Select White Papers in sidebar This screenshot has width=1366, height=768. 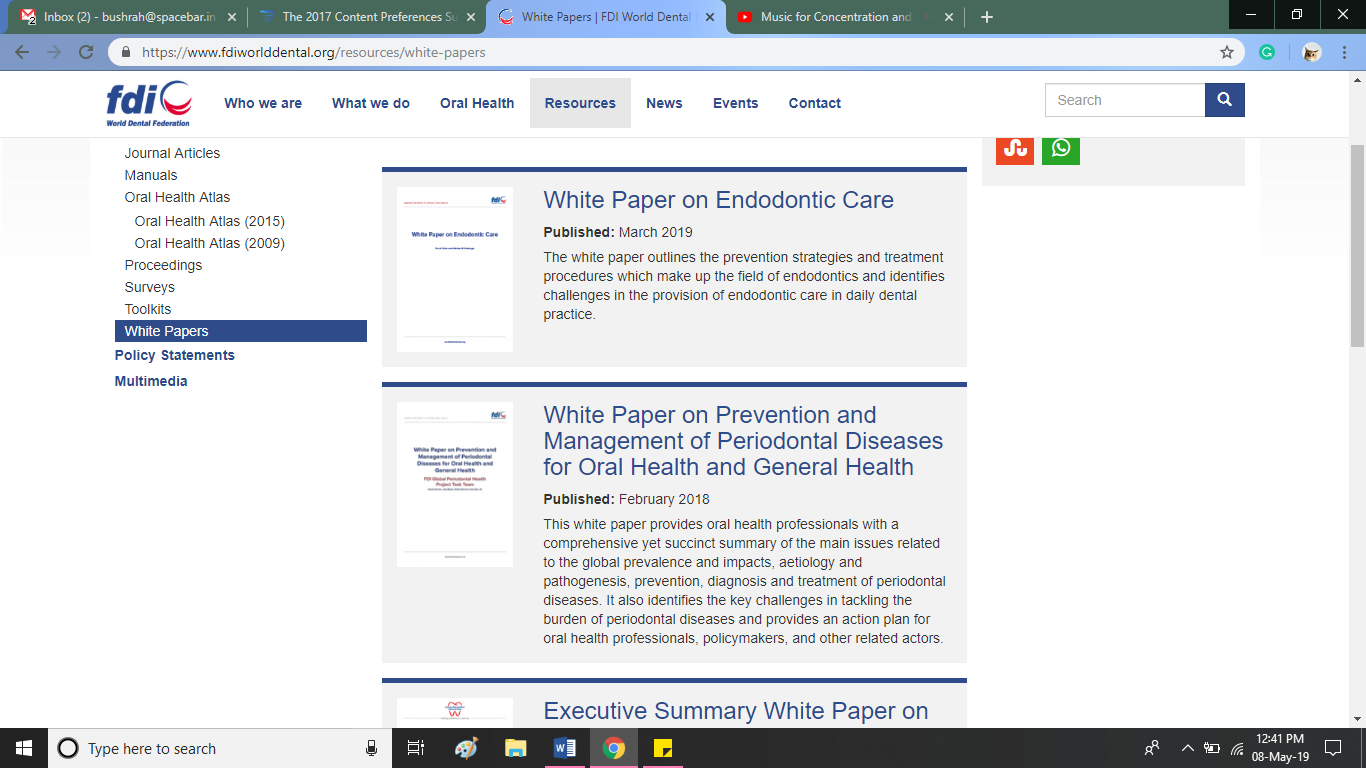click(241, 331)
